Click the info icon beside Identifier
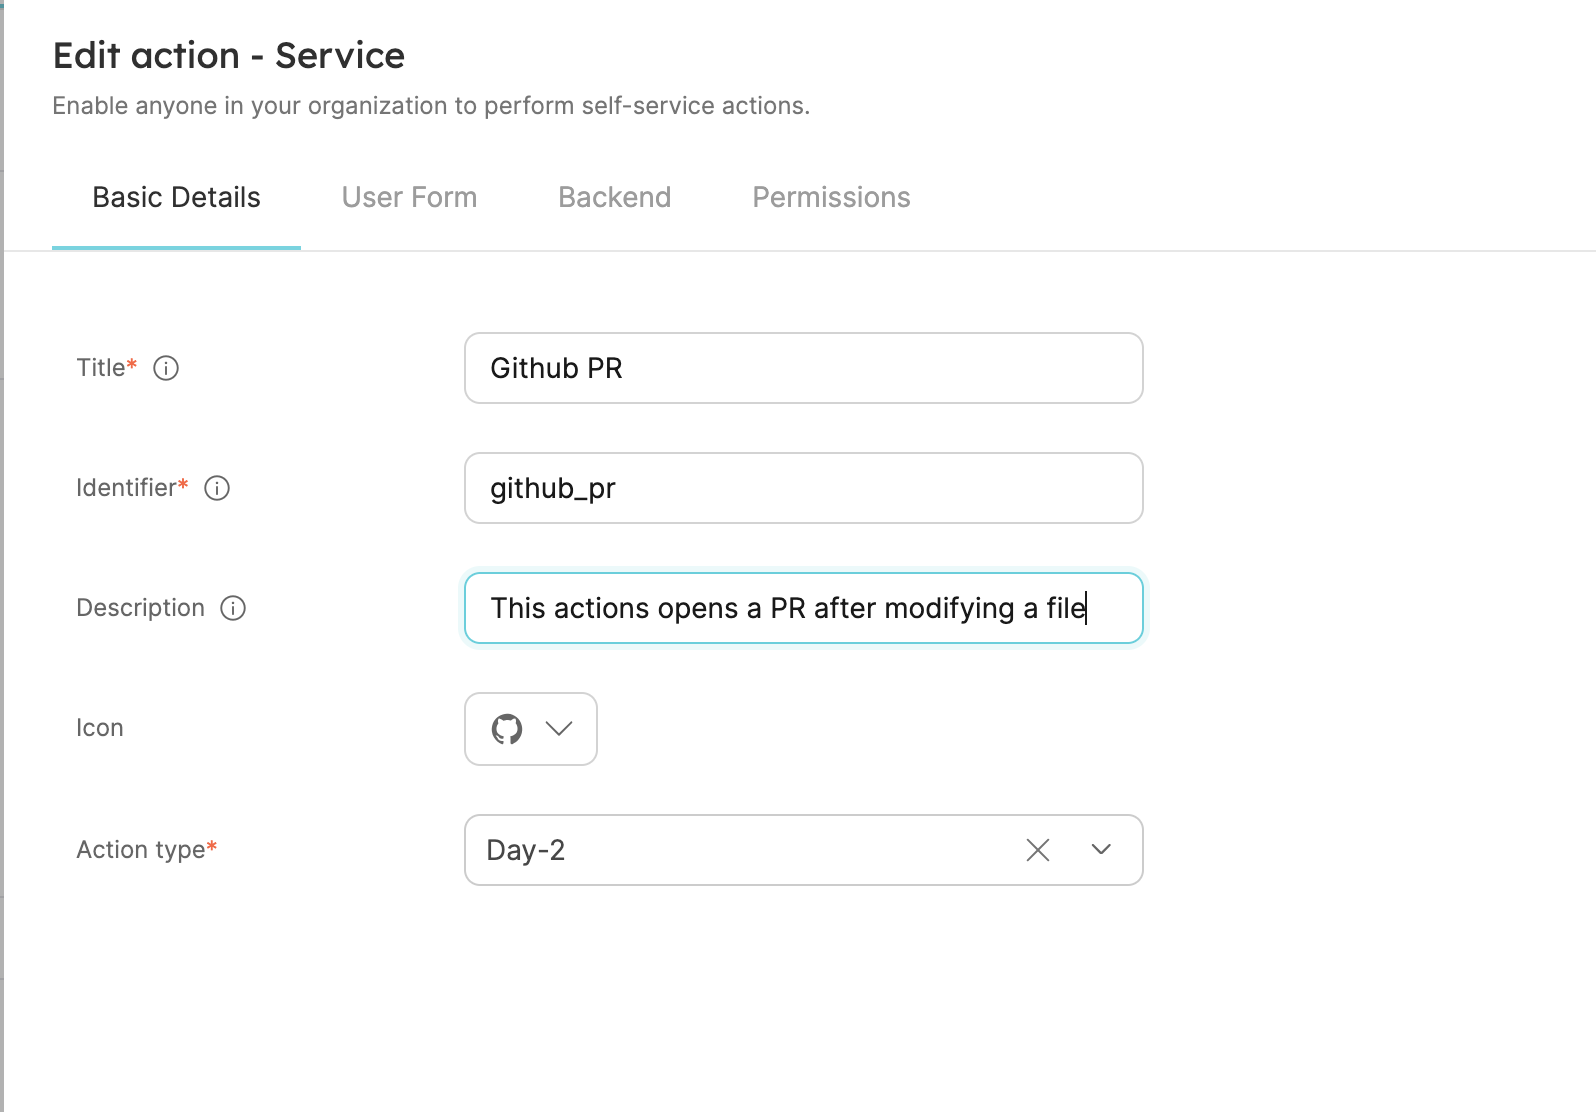This screenshot has width=1596, height=1112. 217,488
